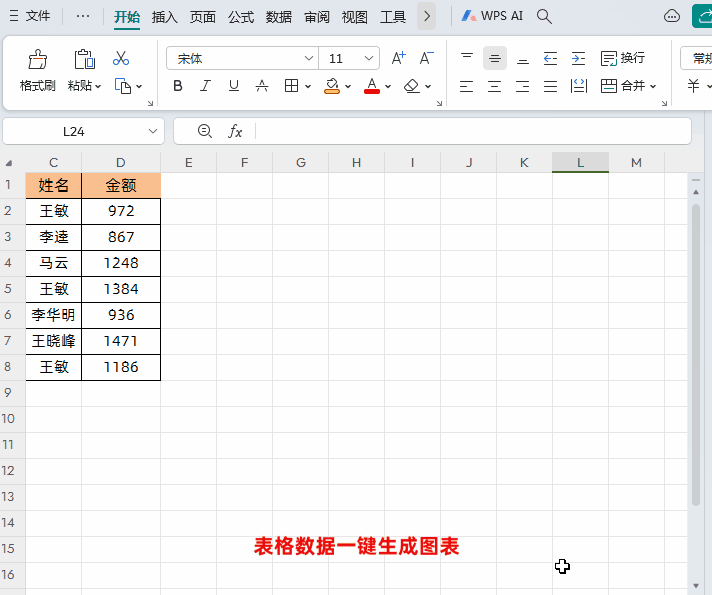The width and height of the screenshot is (712, 595).
Task: Toggle strikethrough formatting
Action: 262,86
